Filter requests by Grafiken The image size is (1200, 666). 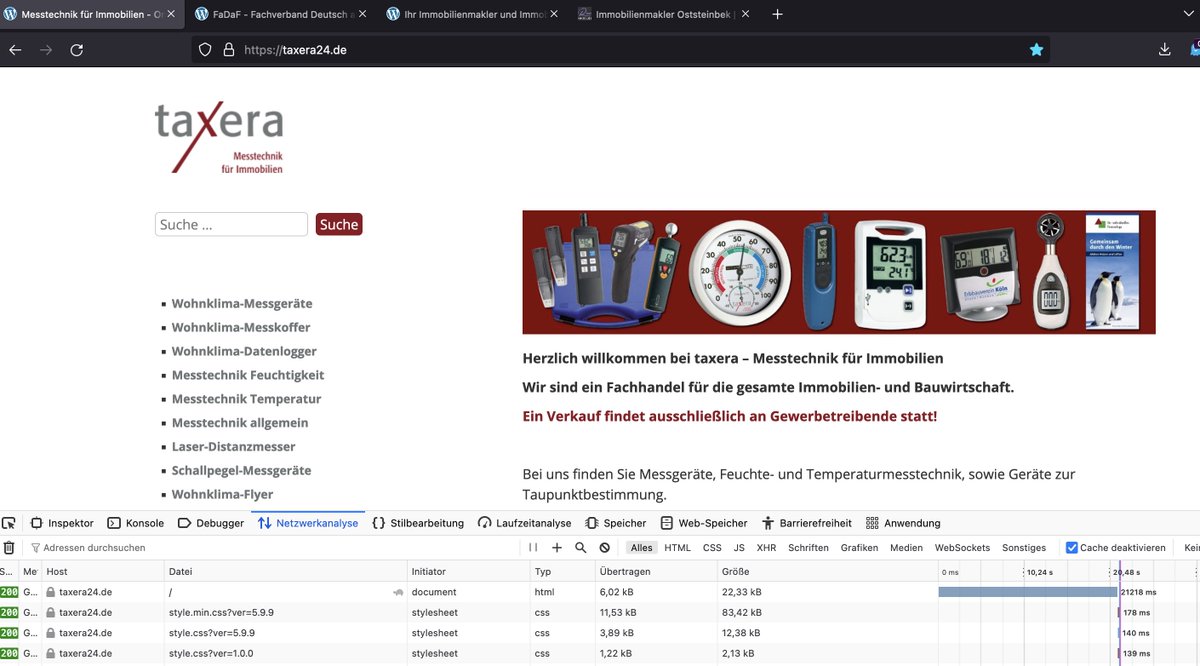(x=859, y=548)
